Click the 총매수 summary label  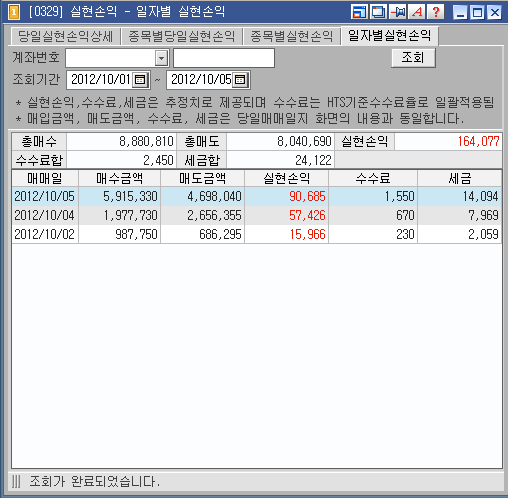39,142
